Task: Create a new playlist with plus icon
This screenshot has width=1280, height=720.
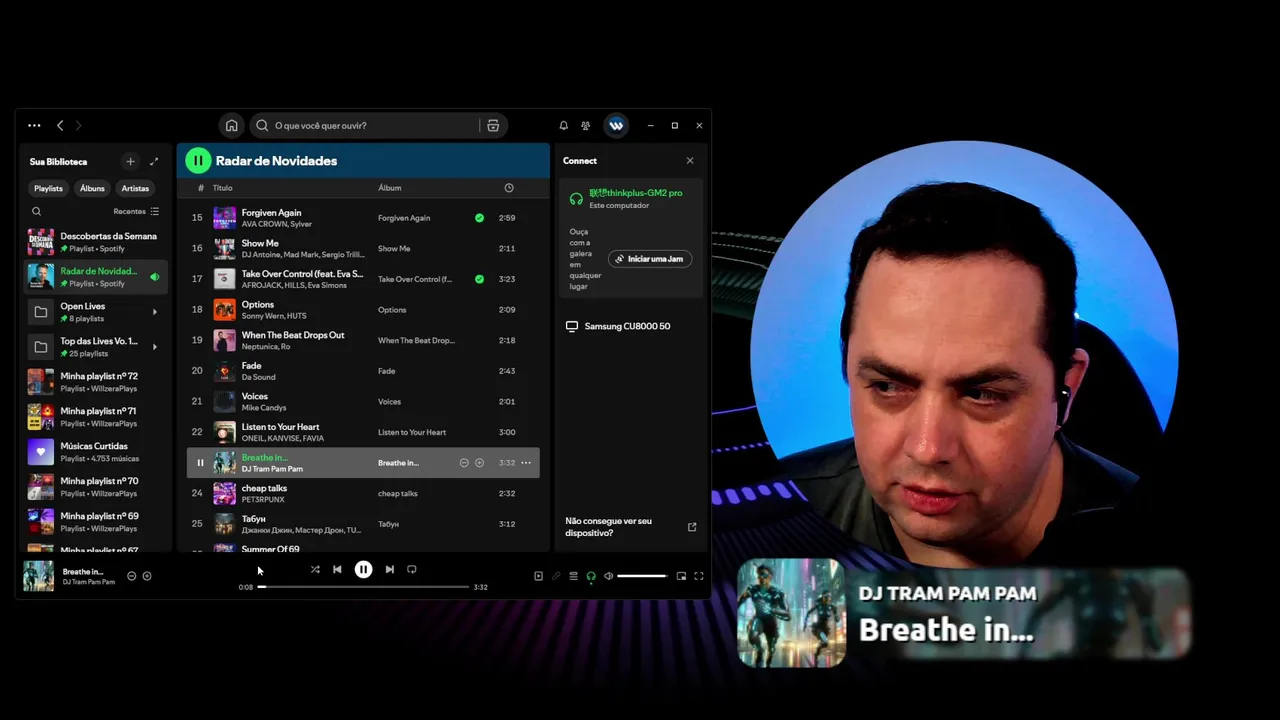Action: click(130, 161)
